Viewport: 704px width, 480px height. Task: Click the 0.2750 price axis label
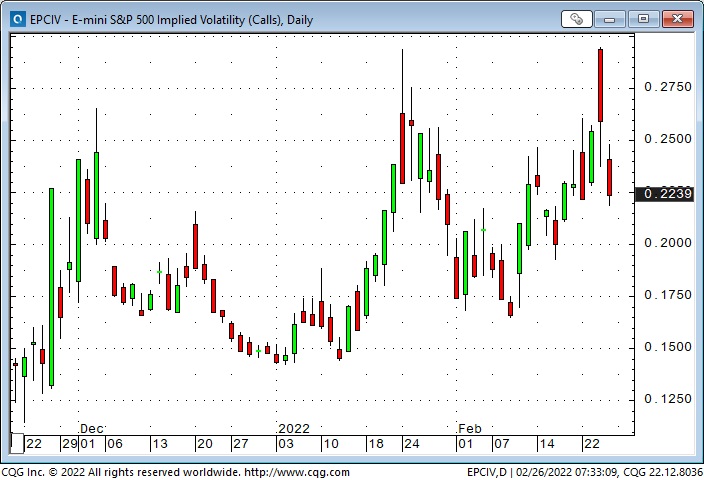coord(668,87)
